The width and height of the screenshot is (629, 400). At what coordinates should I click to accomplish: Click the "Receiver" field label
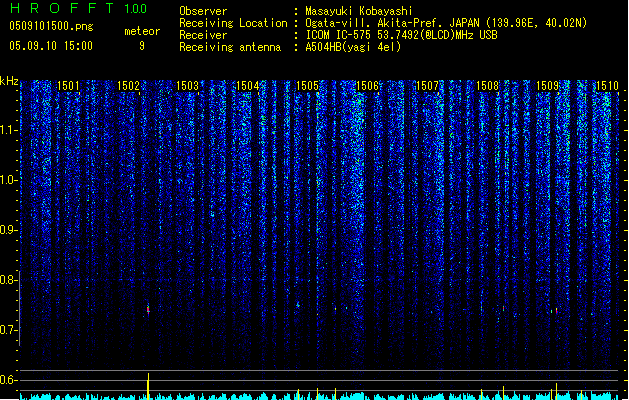203,35
